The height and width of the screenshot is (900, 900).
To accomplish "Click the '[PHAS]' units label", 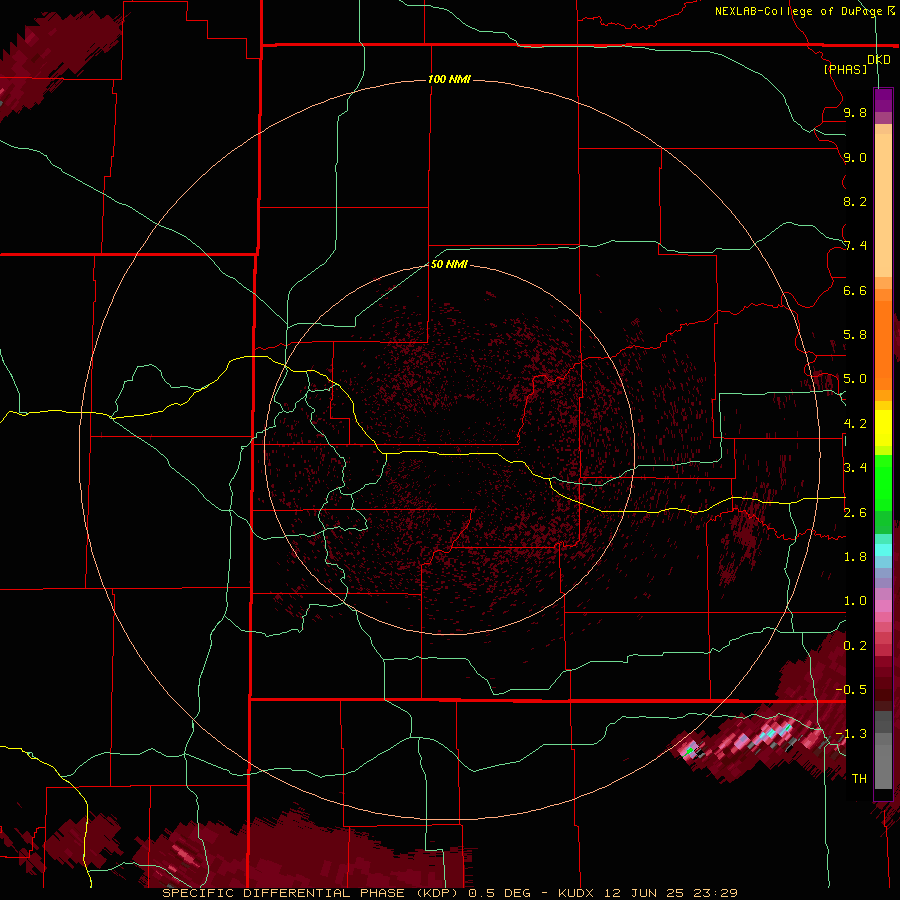I will 845,70.
